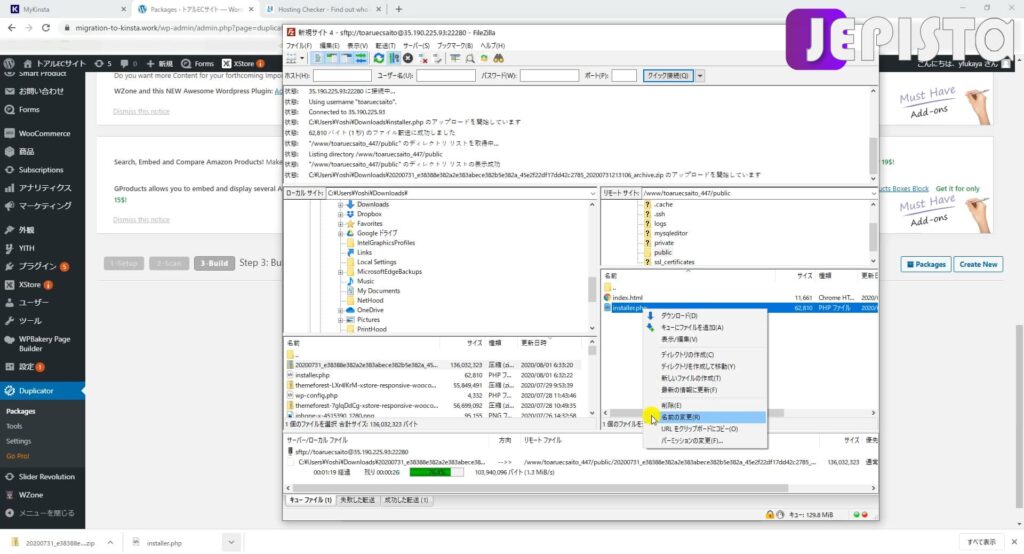Screen dimensions: 1024x554
Task: Click the Reconnect to last server icon
Action: tap(438, 59)
